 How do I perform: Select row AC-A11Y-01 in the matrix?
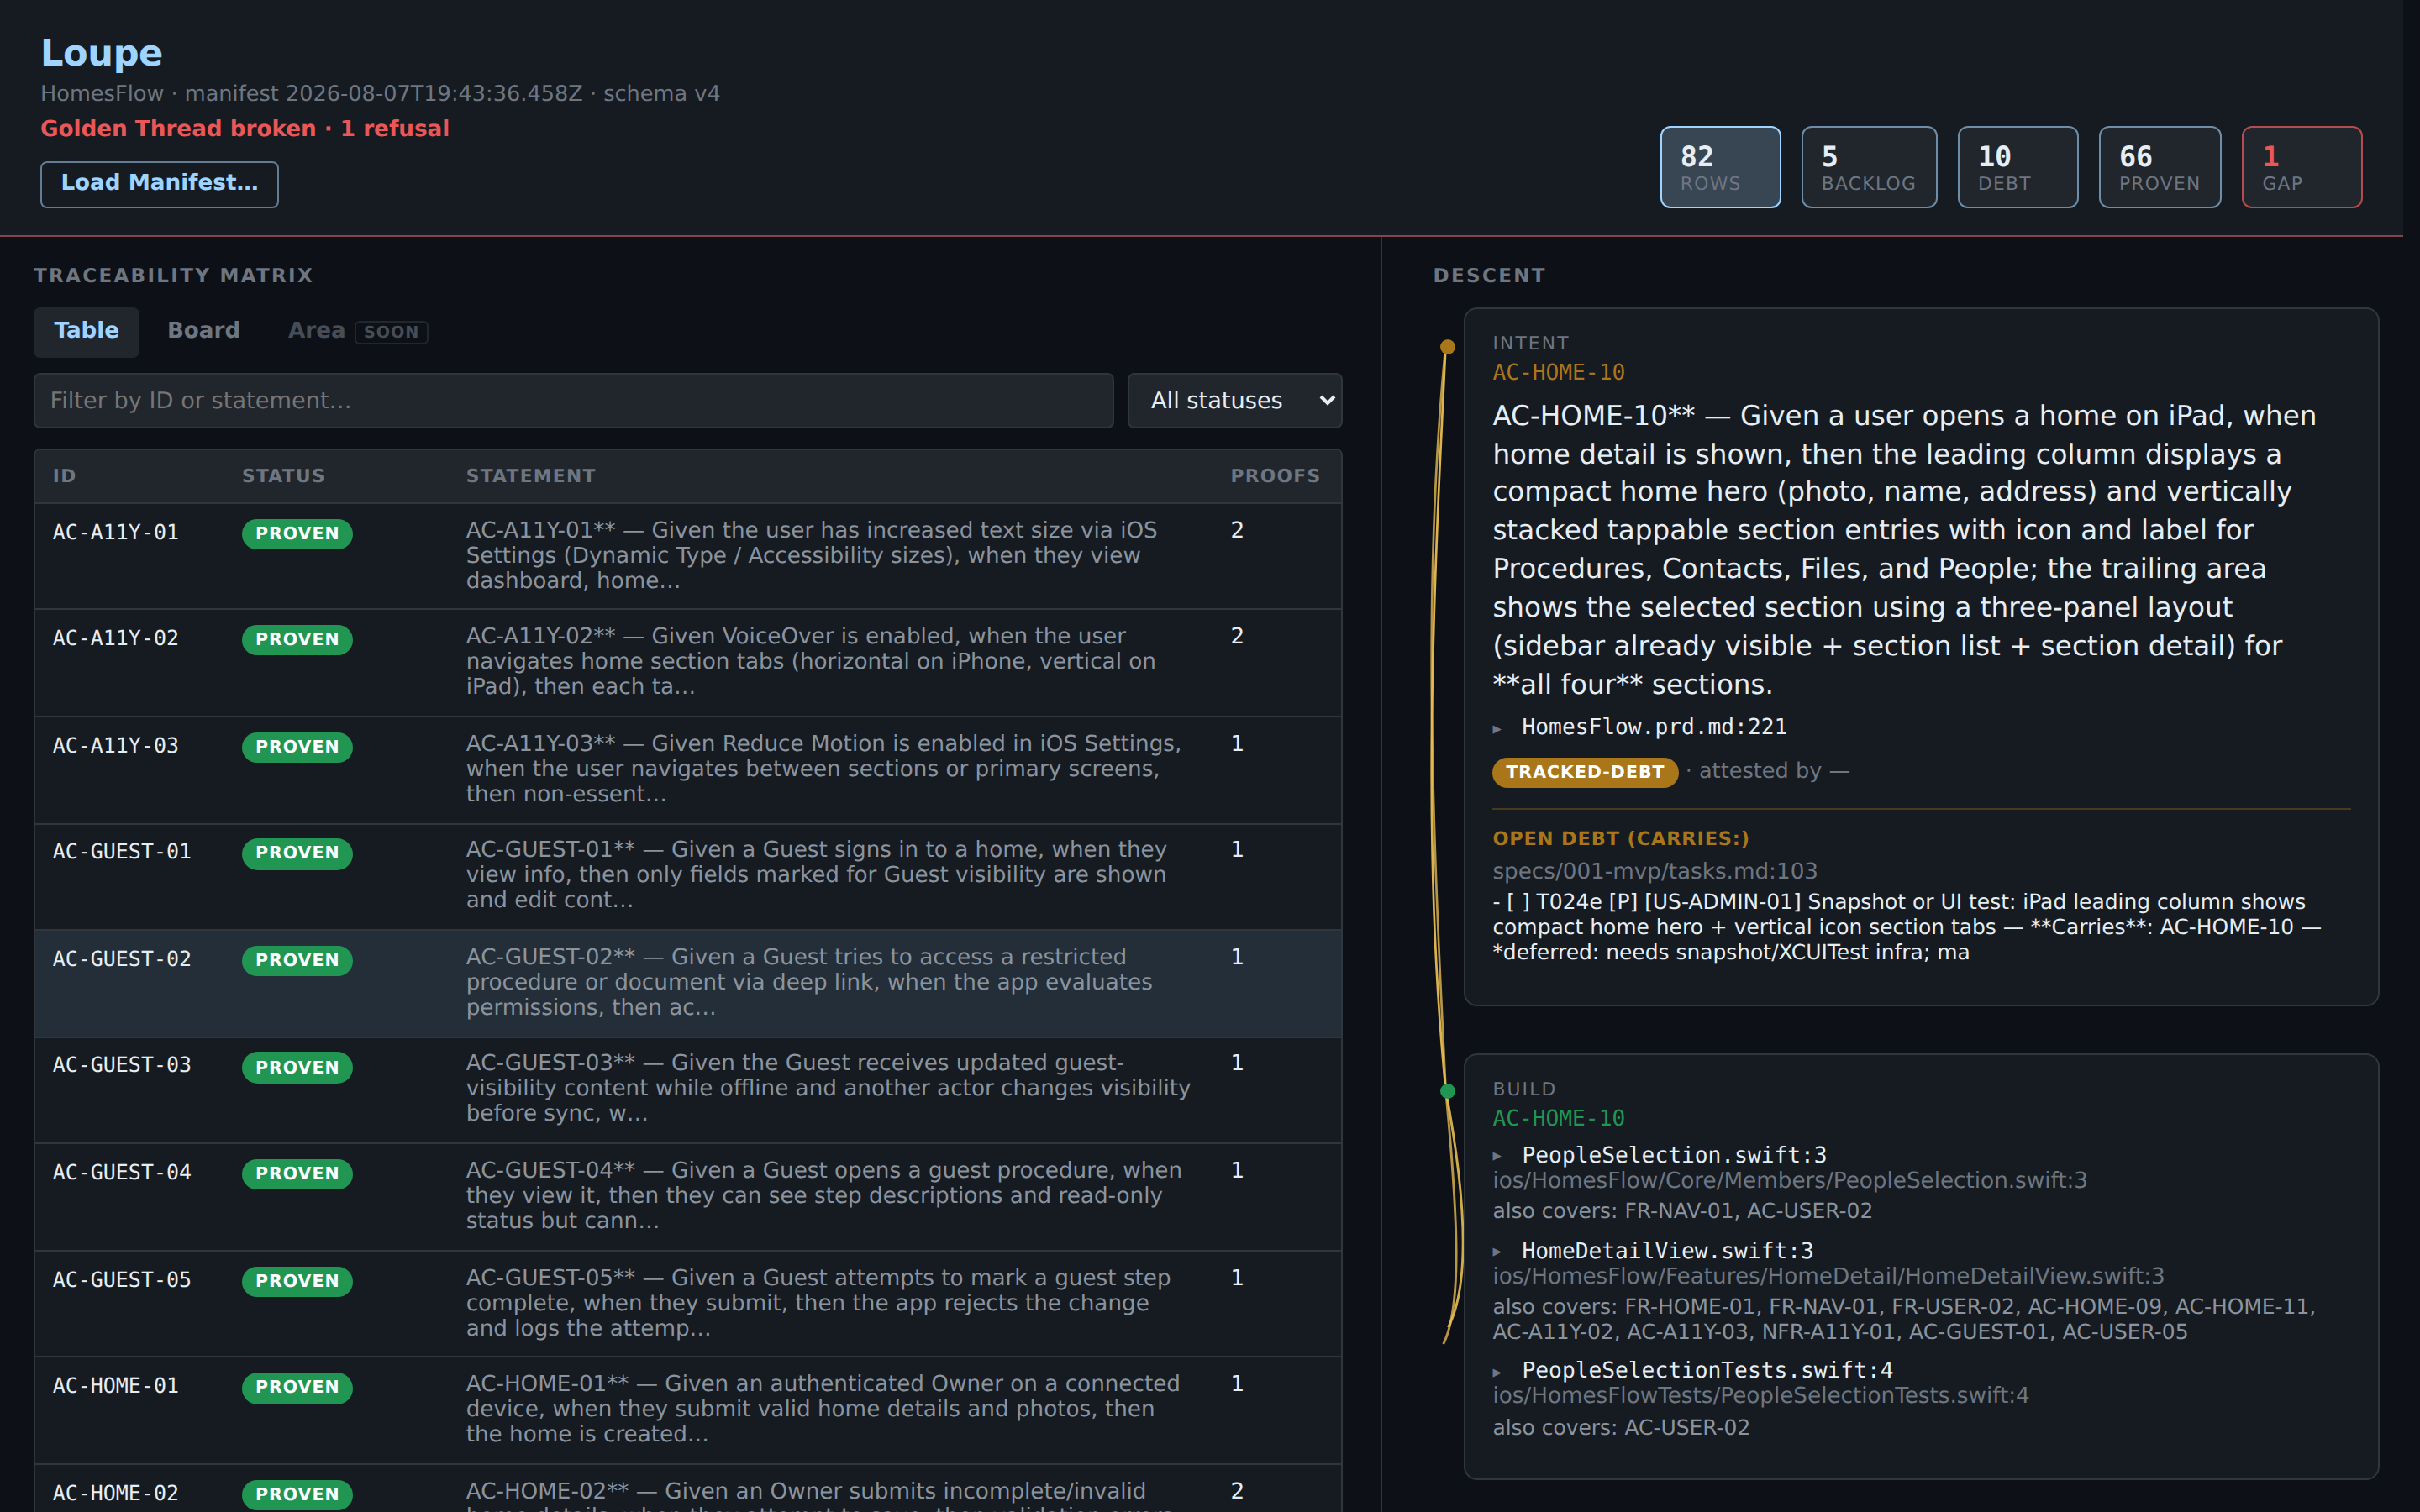(x=688, y=556)
